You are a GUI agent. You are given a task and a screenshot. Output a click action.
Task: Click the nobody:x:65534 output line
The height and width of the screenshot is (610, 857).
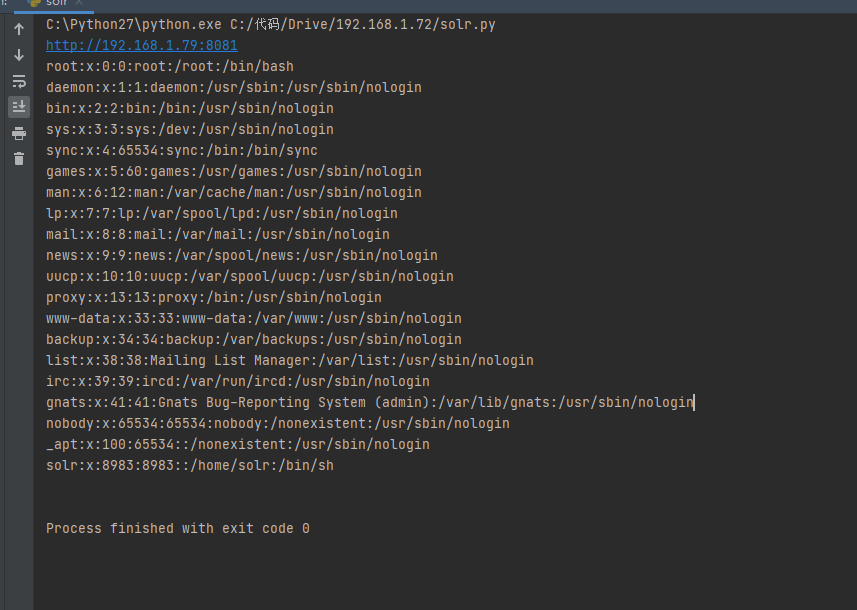(278, 423)
